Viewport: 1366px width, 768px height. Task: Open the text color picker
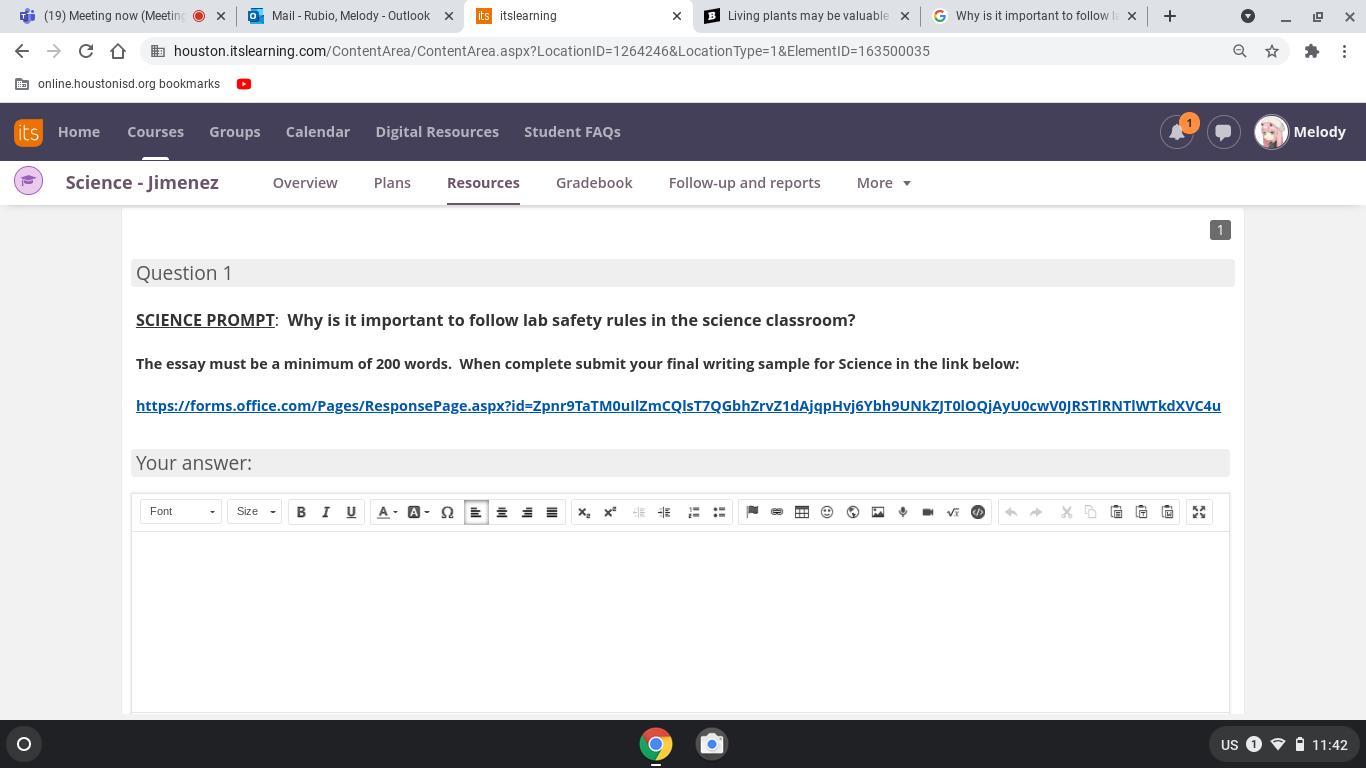386,512
